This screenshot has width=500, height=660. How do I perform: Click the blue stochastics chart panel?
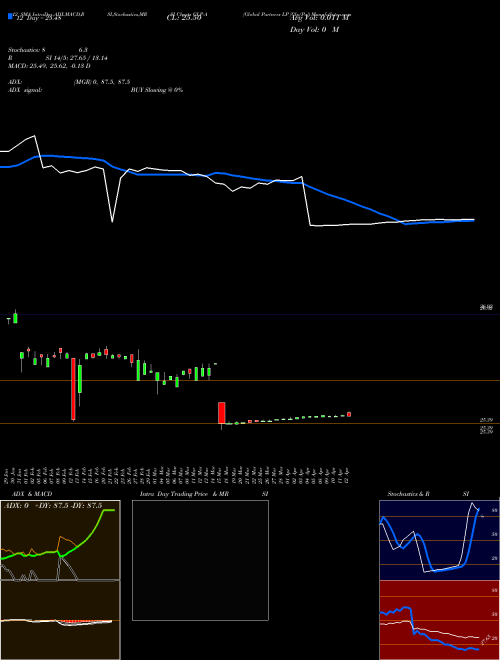(x=439, y=540)
